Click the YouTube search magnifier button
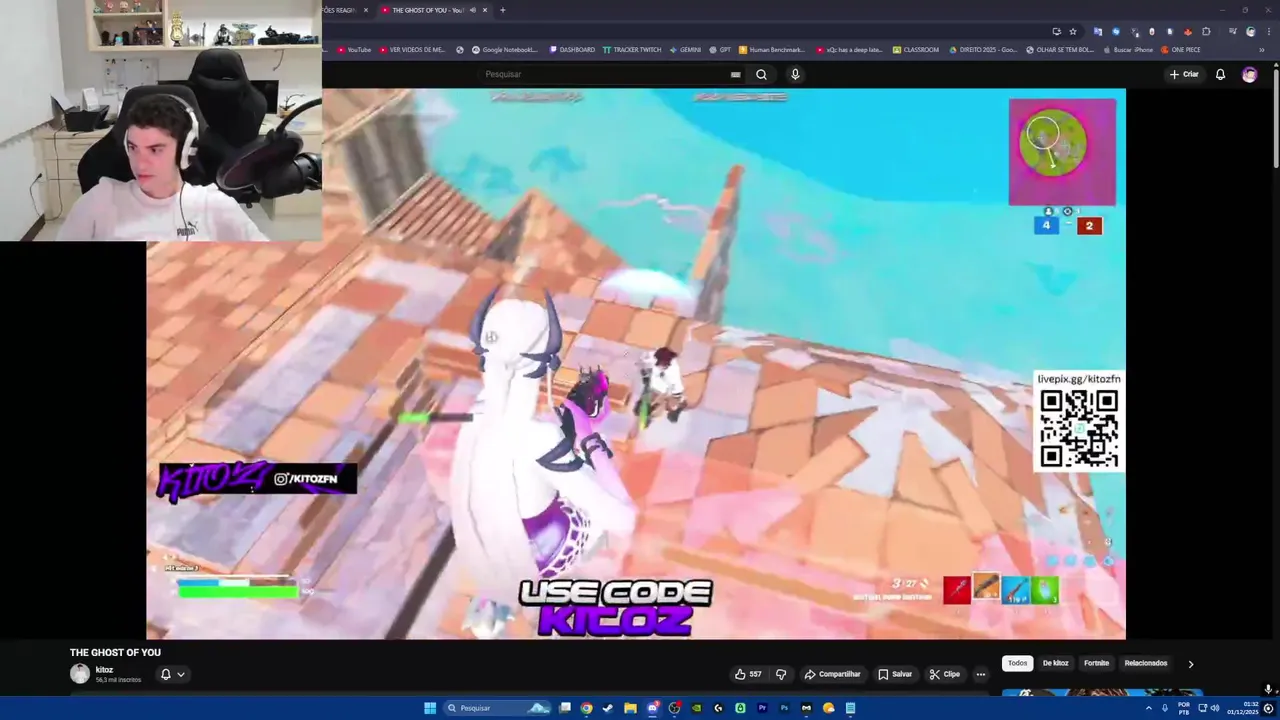Screen dimensions: 1280x720 click(761, 74)
